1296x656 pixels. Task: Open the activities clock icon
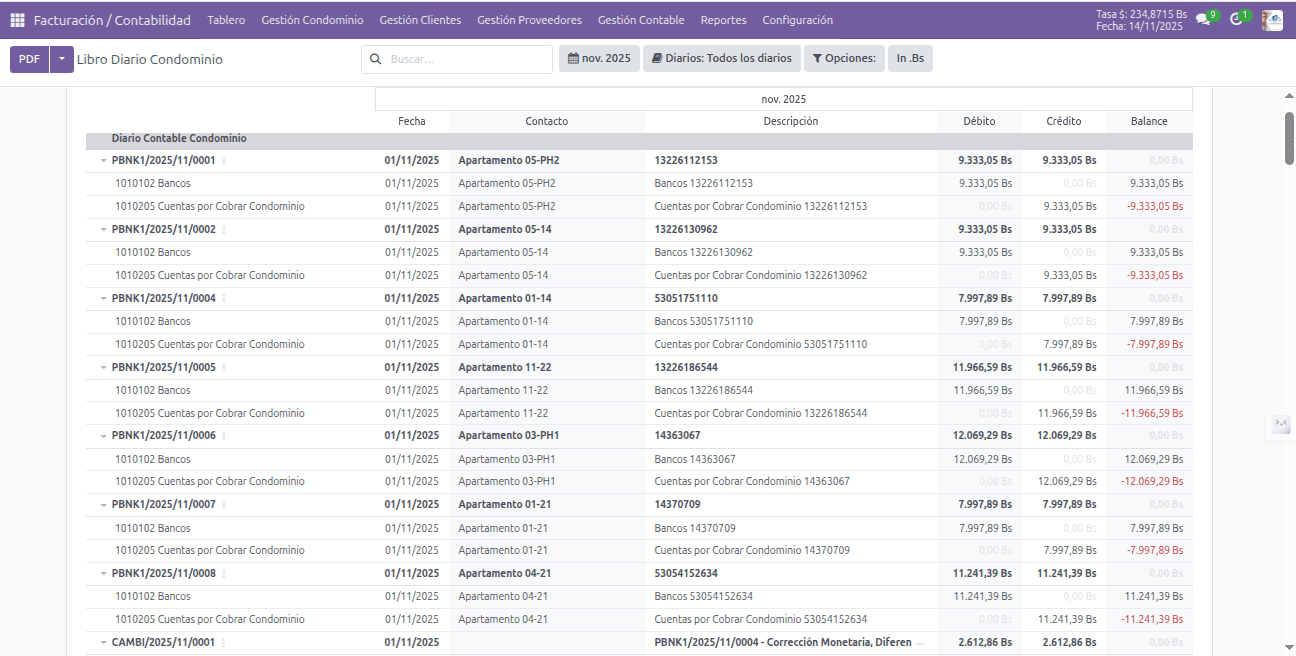point(1237,20)
